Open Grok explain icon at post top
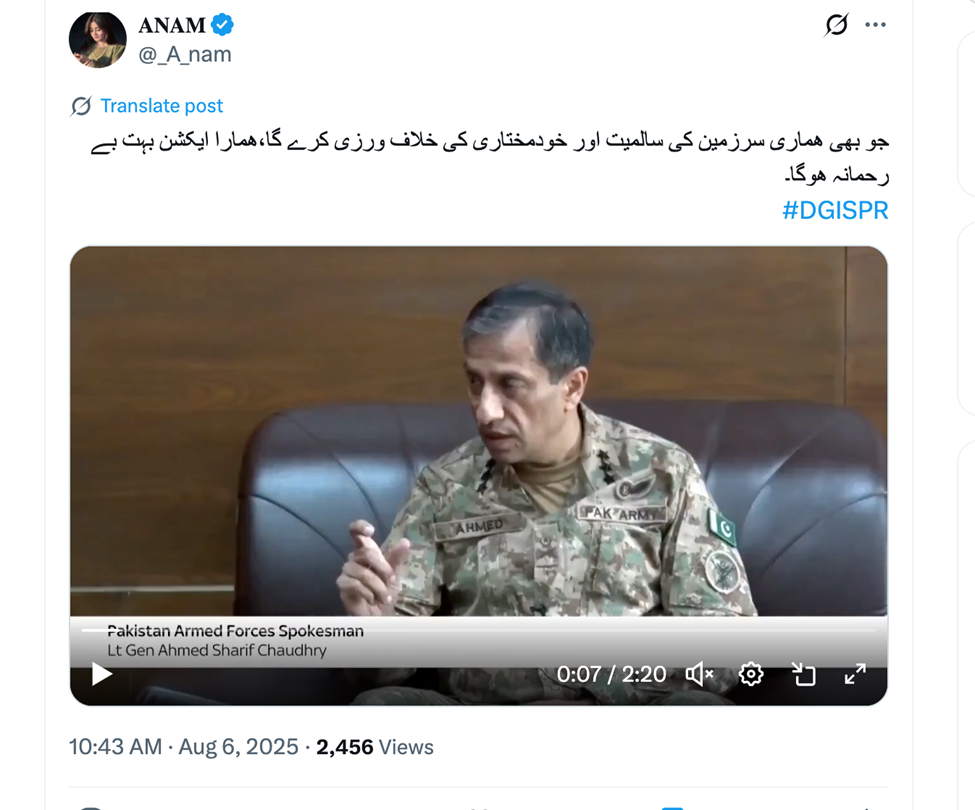This screenshot has height=810, width=975. [836, 25]
